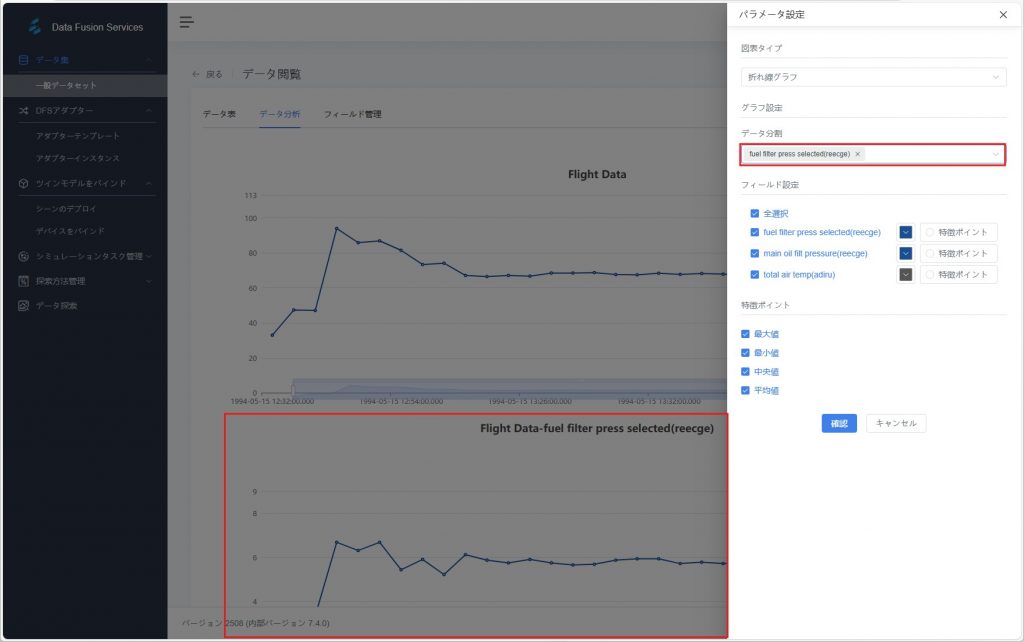
Task: Switch to the データ表 tab
Action: click(219, 114)
